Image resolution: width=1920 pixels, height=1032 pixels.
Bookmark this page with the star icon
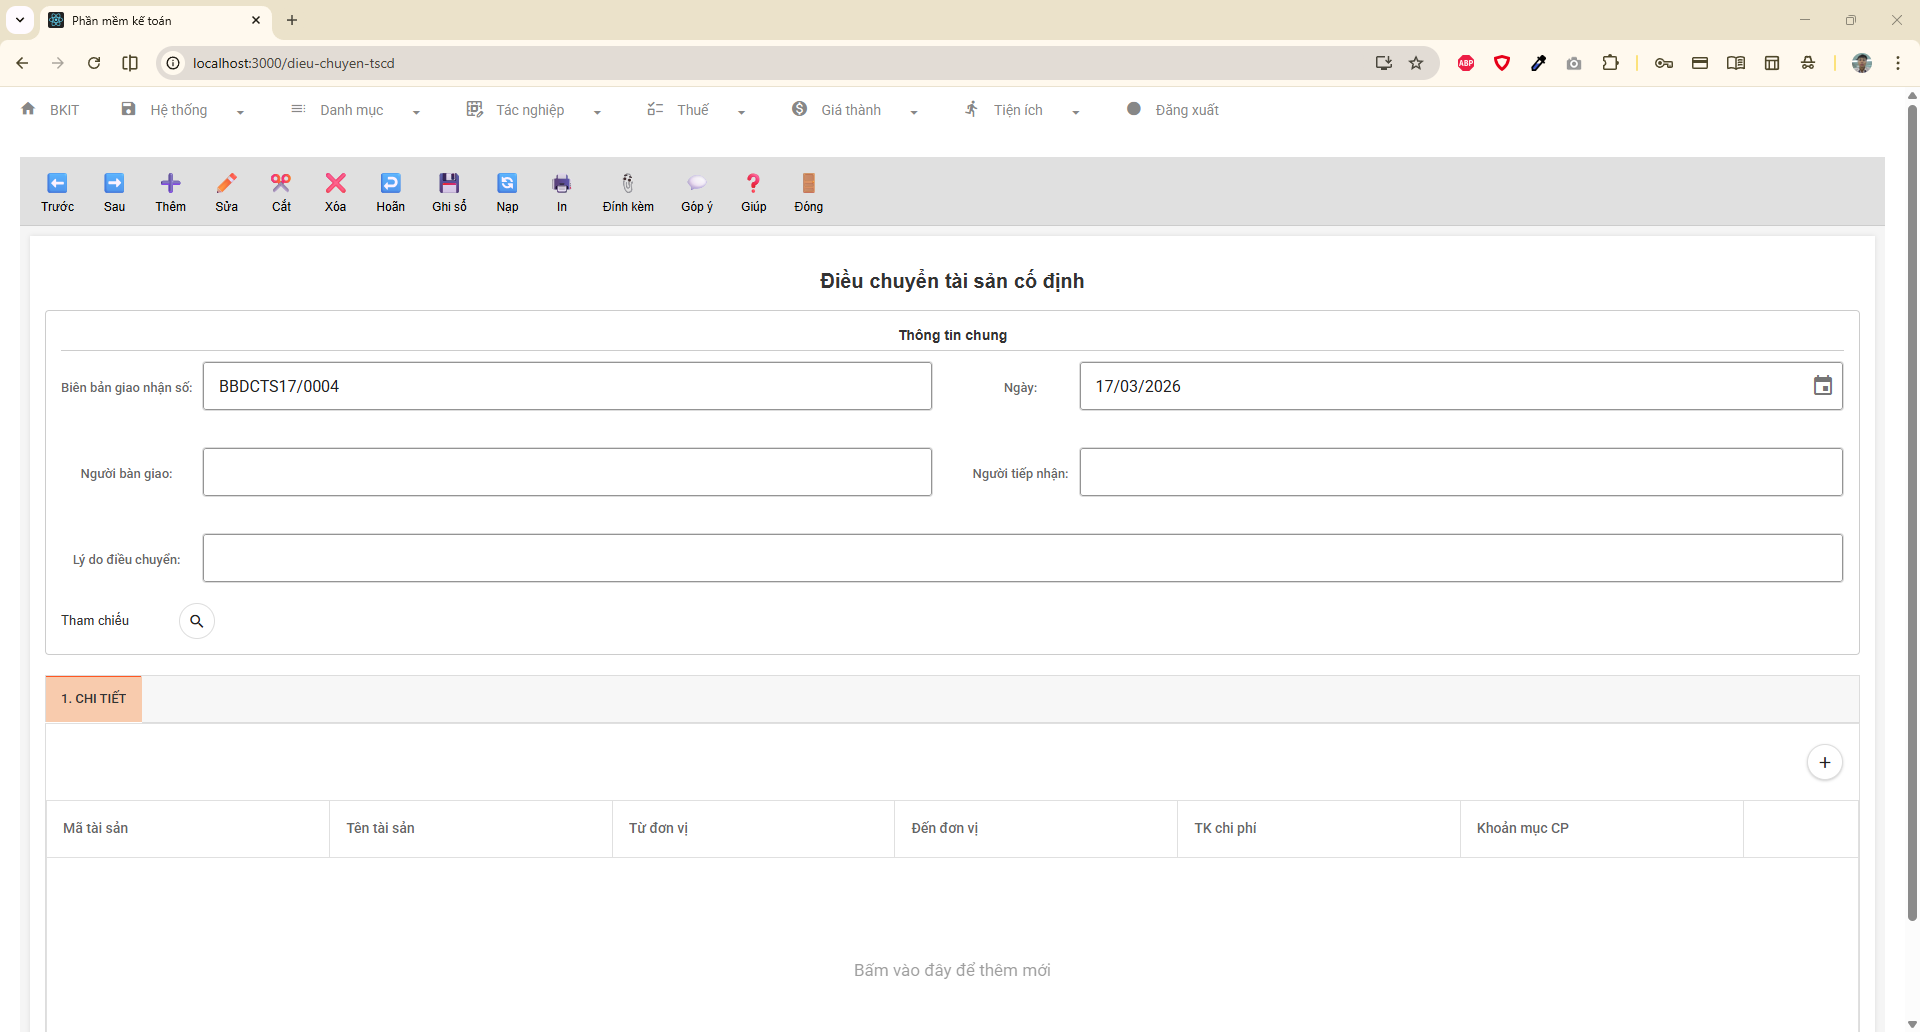click(x=1416, y=63)
